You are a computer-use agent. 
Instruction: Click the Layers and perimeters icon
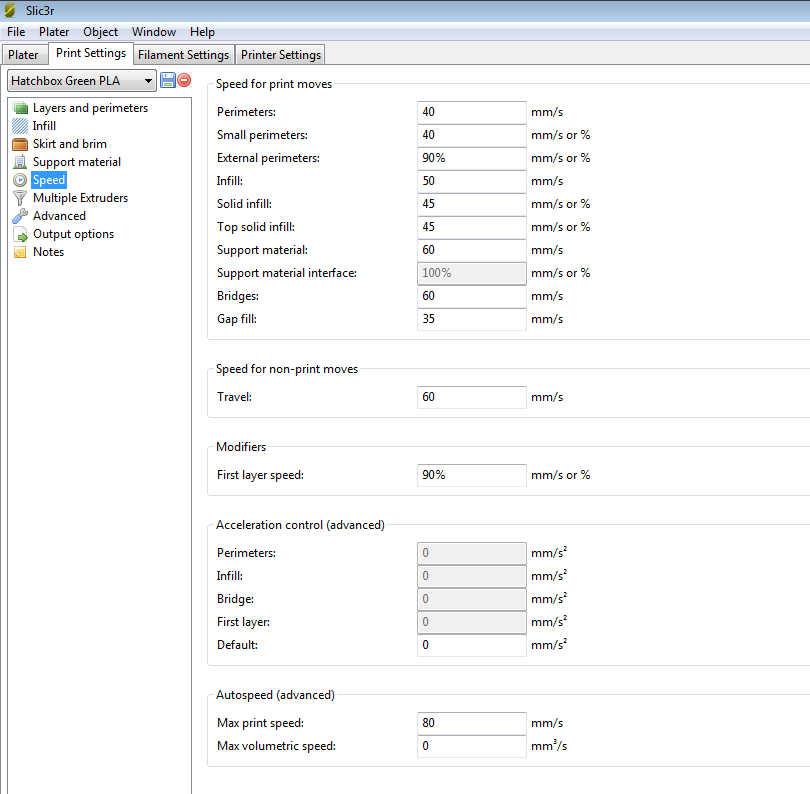point(20,108)
